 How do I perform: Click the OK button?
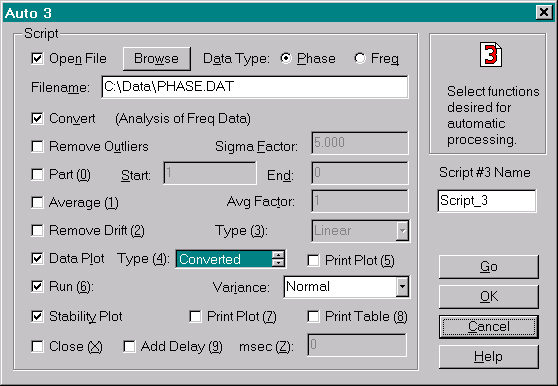tap(489, 297)
